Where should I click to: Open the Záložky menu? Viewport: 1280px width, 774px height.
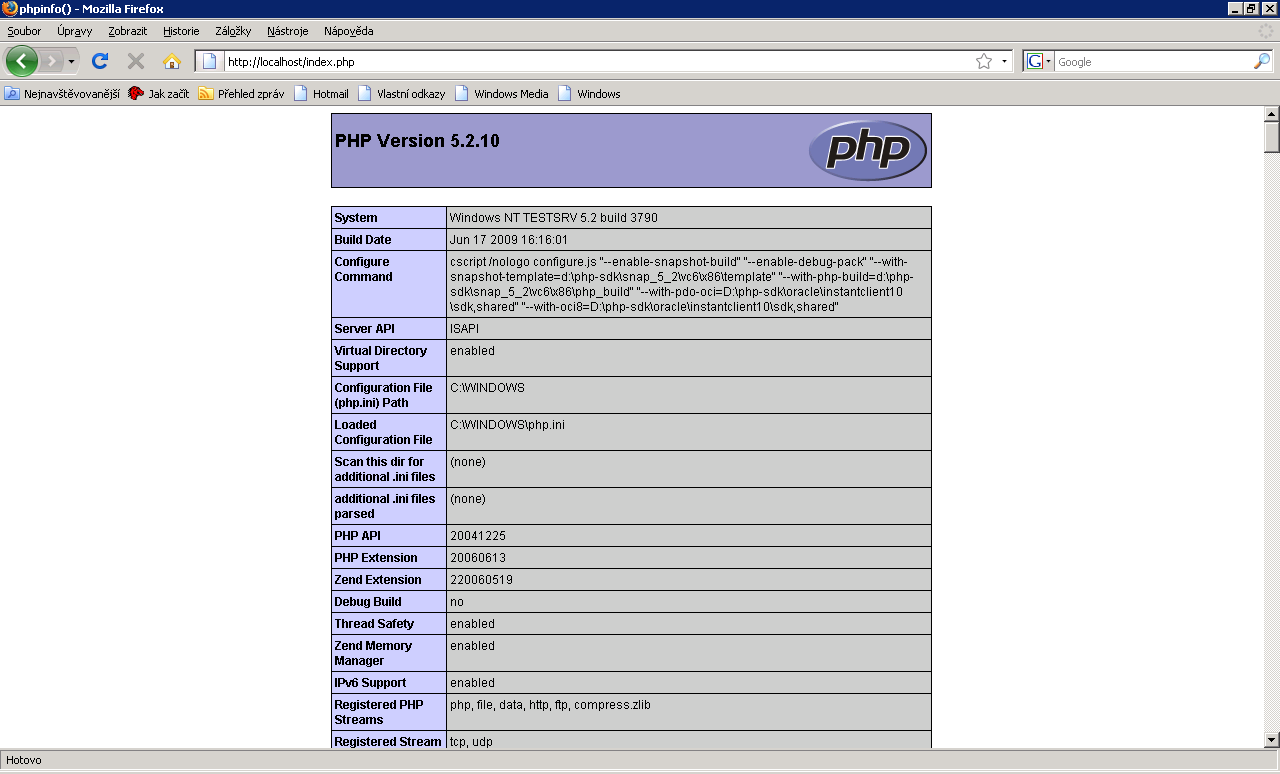(233, 31)
